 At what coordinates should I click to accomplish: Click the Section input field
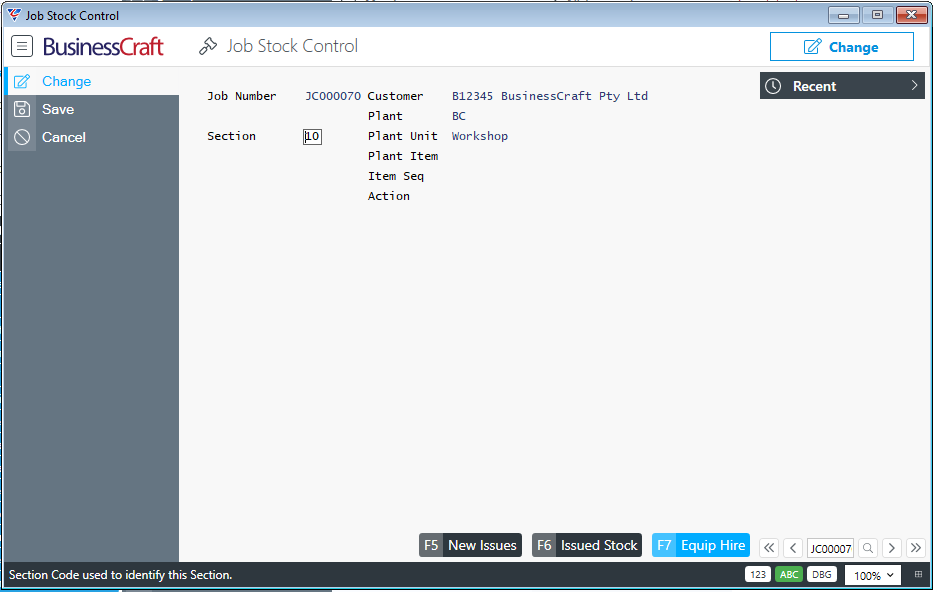coord(312,137)
